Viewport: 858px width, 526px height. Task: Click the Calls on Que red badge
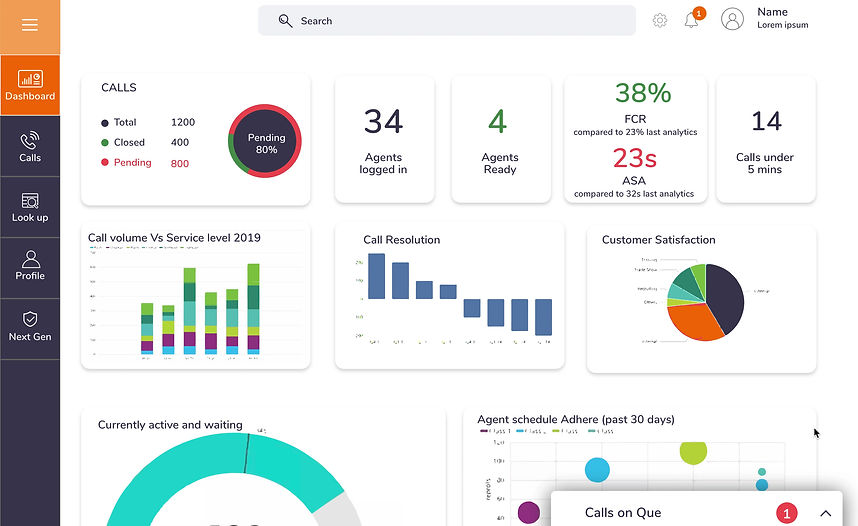pyautogui.click(x=787, y=513)
